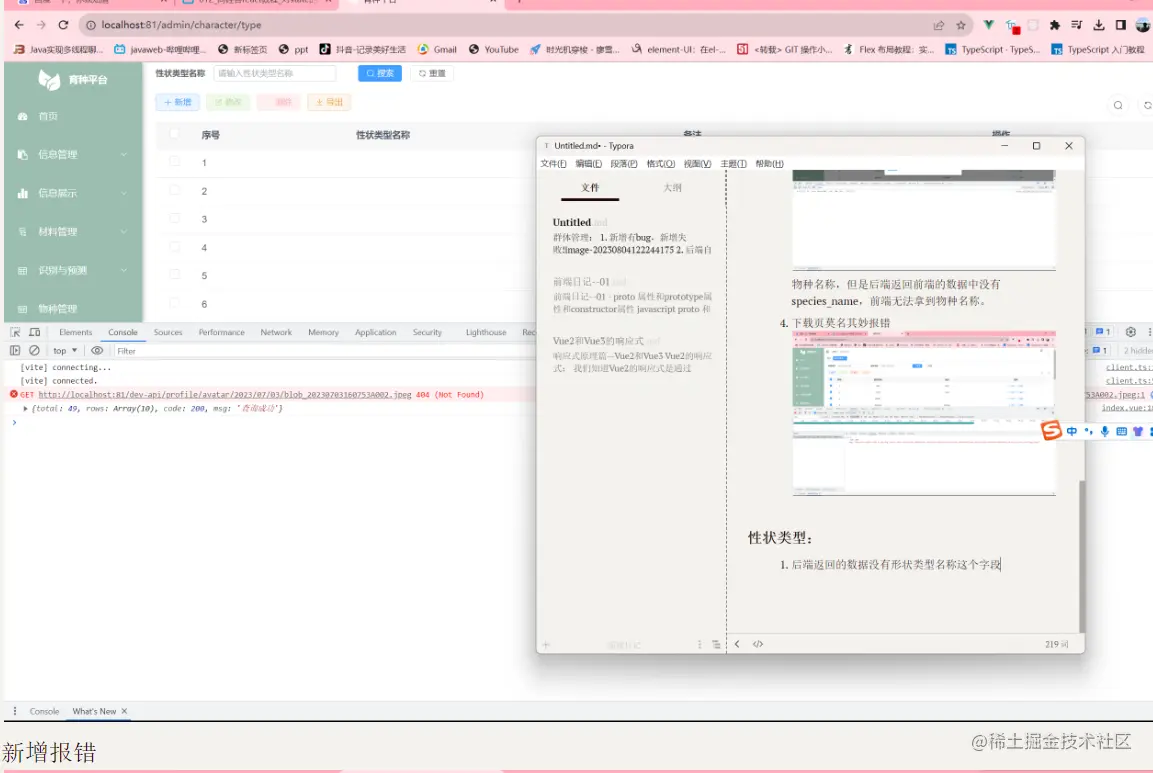
Task: Click the Sogou input method S logo
Action: [x=1052, y=431]
